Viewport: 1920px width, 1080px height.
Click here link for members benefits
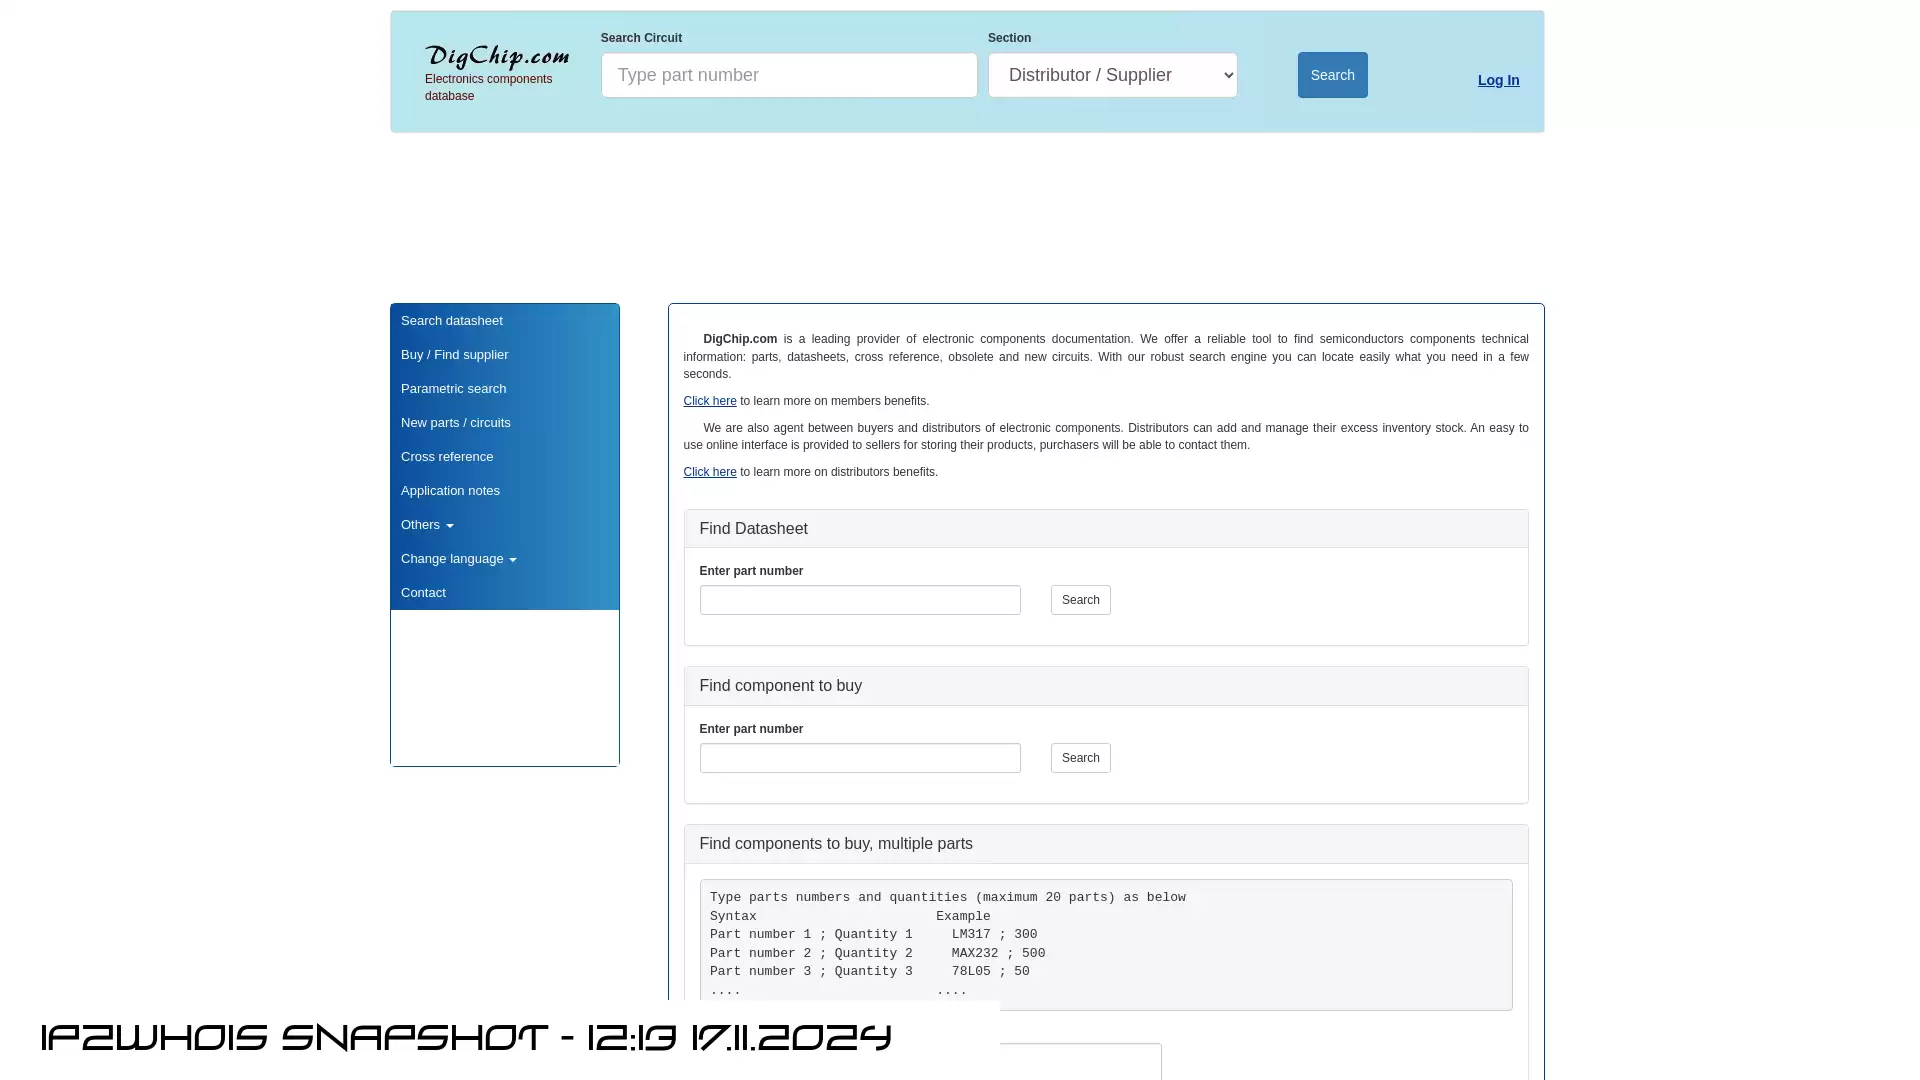click(x=709, y=401)
